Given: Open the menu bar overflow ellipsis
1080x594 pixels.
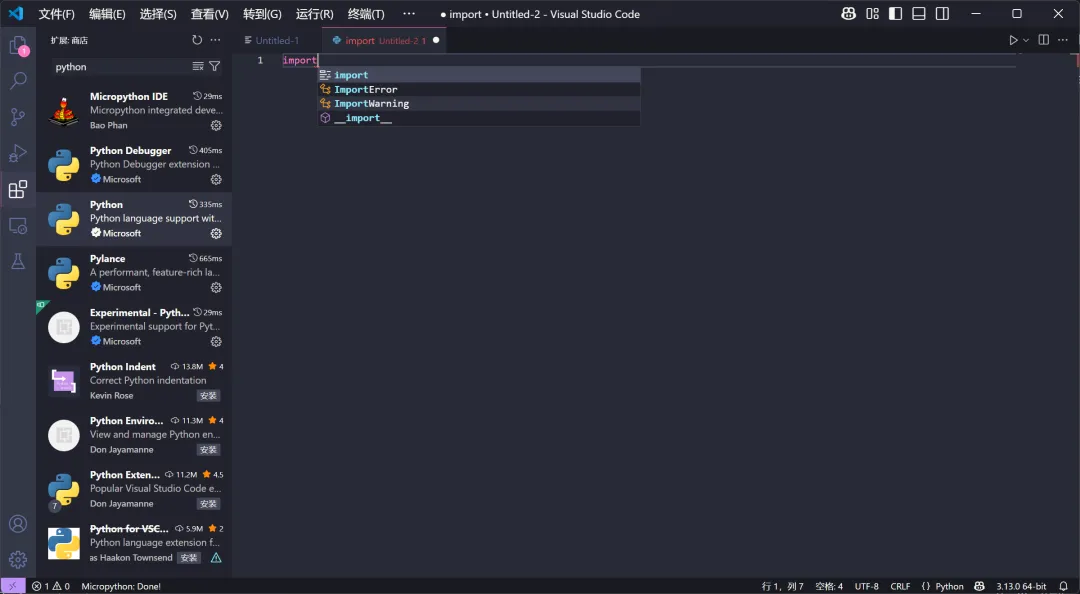Looking at the screenshot, I should [x=409, y=14].
